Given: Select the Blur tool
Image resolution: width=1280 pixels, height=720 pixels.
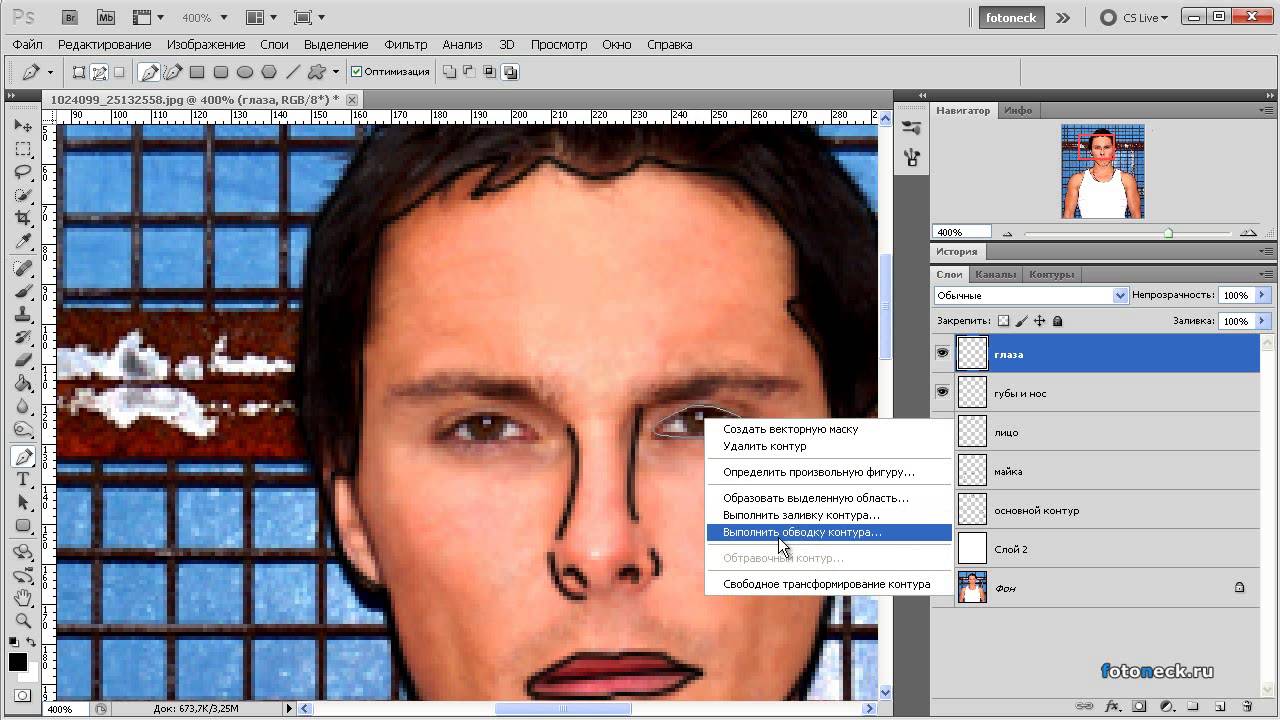Looking at the screenshot, I should click(22, 407).
